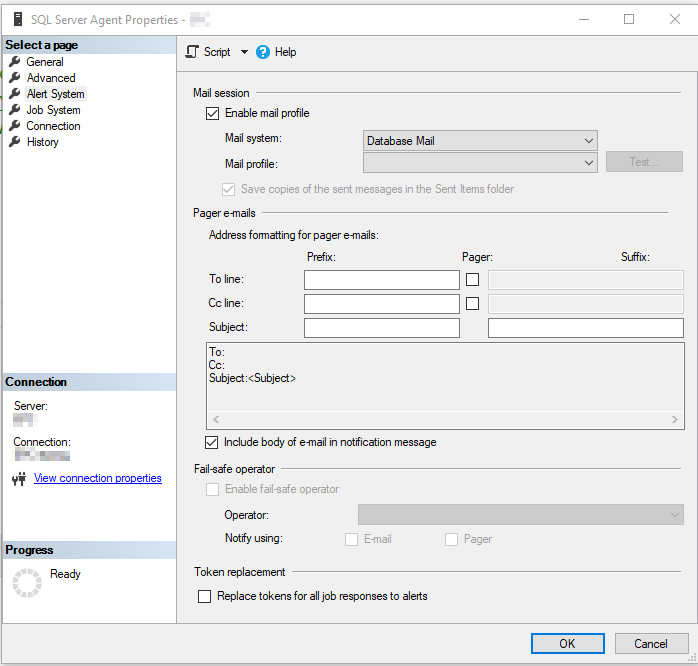
Task: Click the preview box right scroll arrow
Action: 675,419
